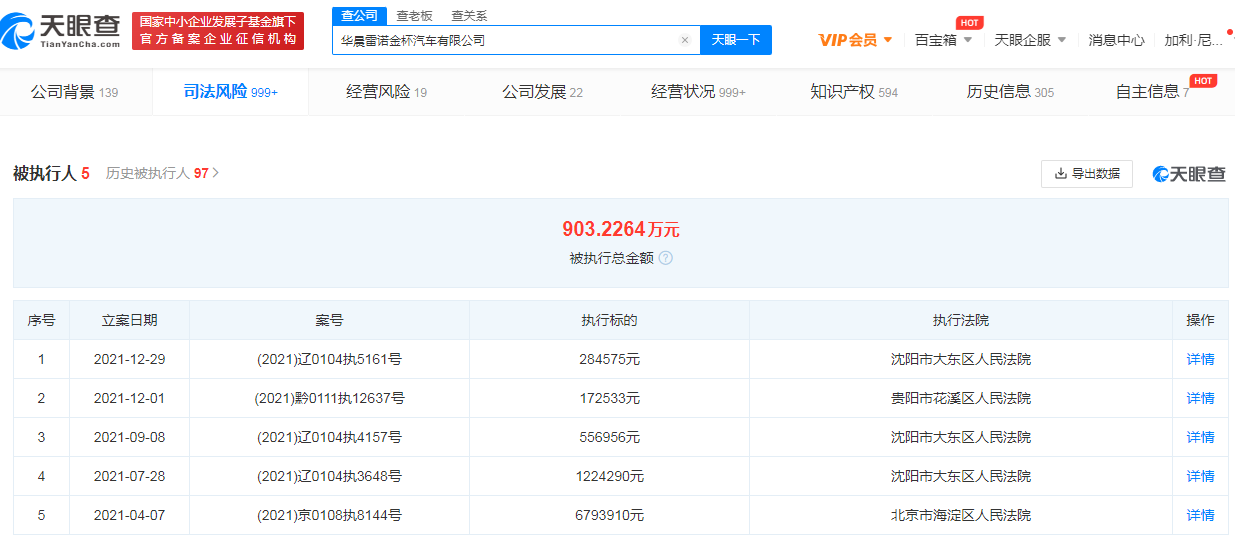Click the HOT badge above 百宝箱
Viewport: 1235px width, 540px height.
[968, 22]
